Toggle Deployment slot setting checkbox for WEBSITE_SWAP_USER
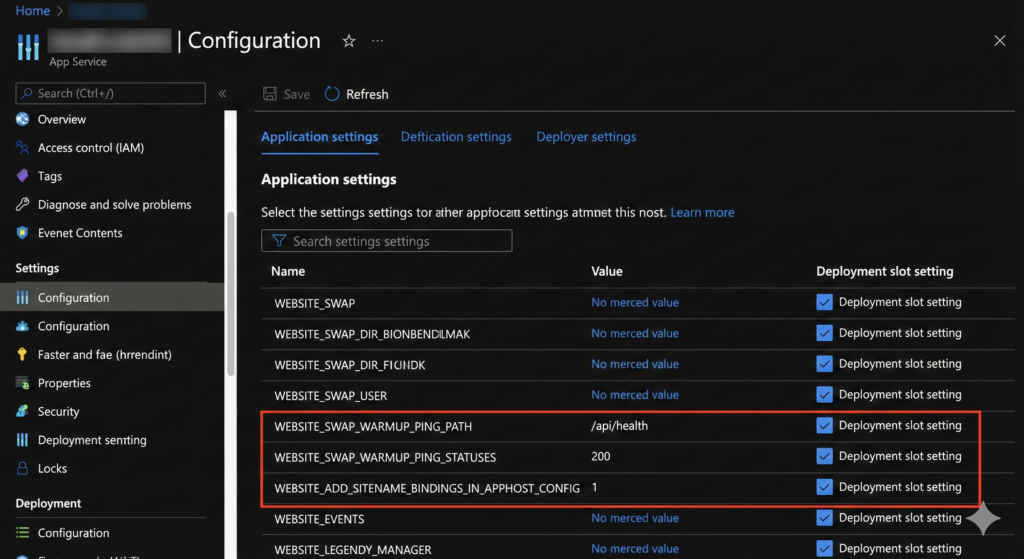Image resolution: width=1024 pixels, height=559 pixels. click(824, 394)
